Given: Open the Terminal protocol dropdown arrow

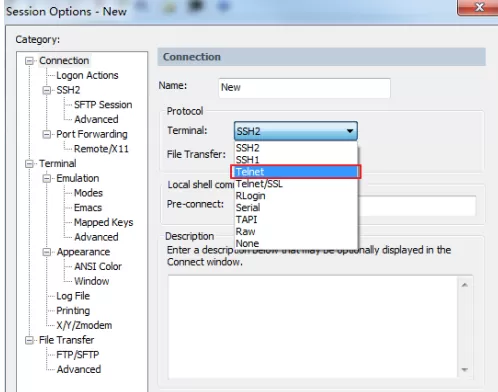Looking at the screenshot, I should (x=350, y=131).
